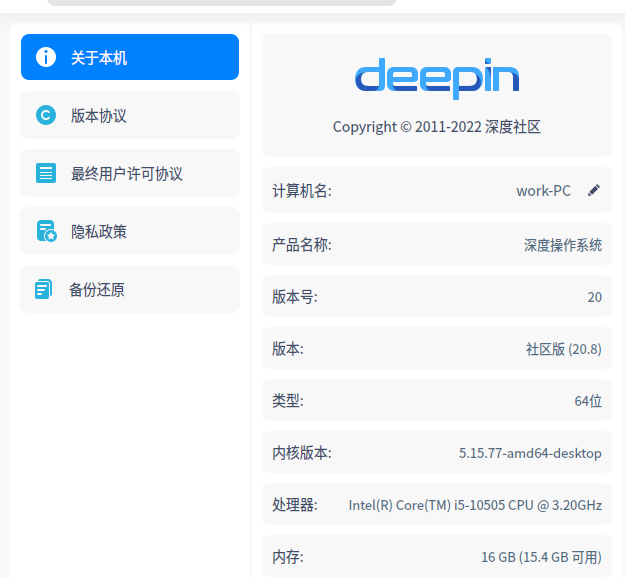Screen dimensions: 625x577
Task: Click the deepin logo
Action: pyautogui.click(x=437, y=79)
